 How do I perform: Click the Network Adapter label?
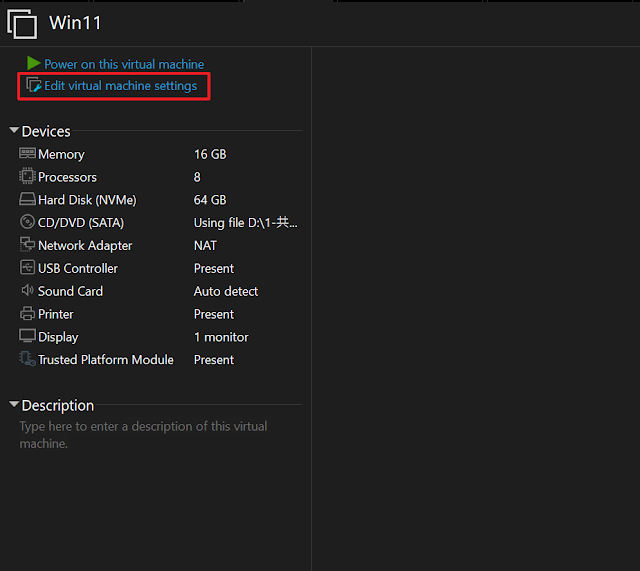(x=85, y=246)
